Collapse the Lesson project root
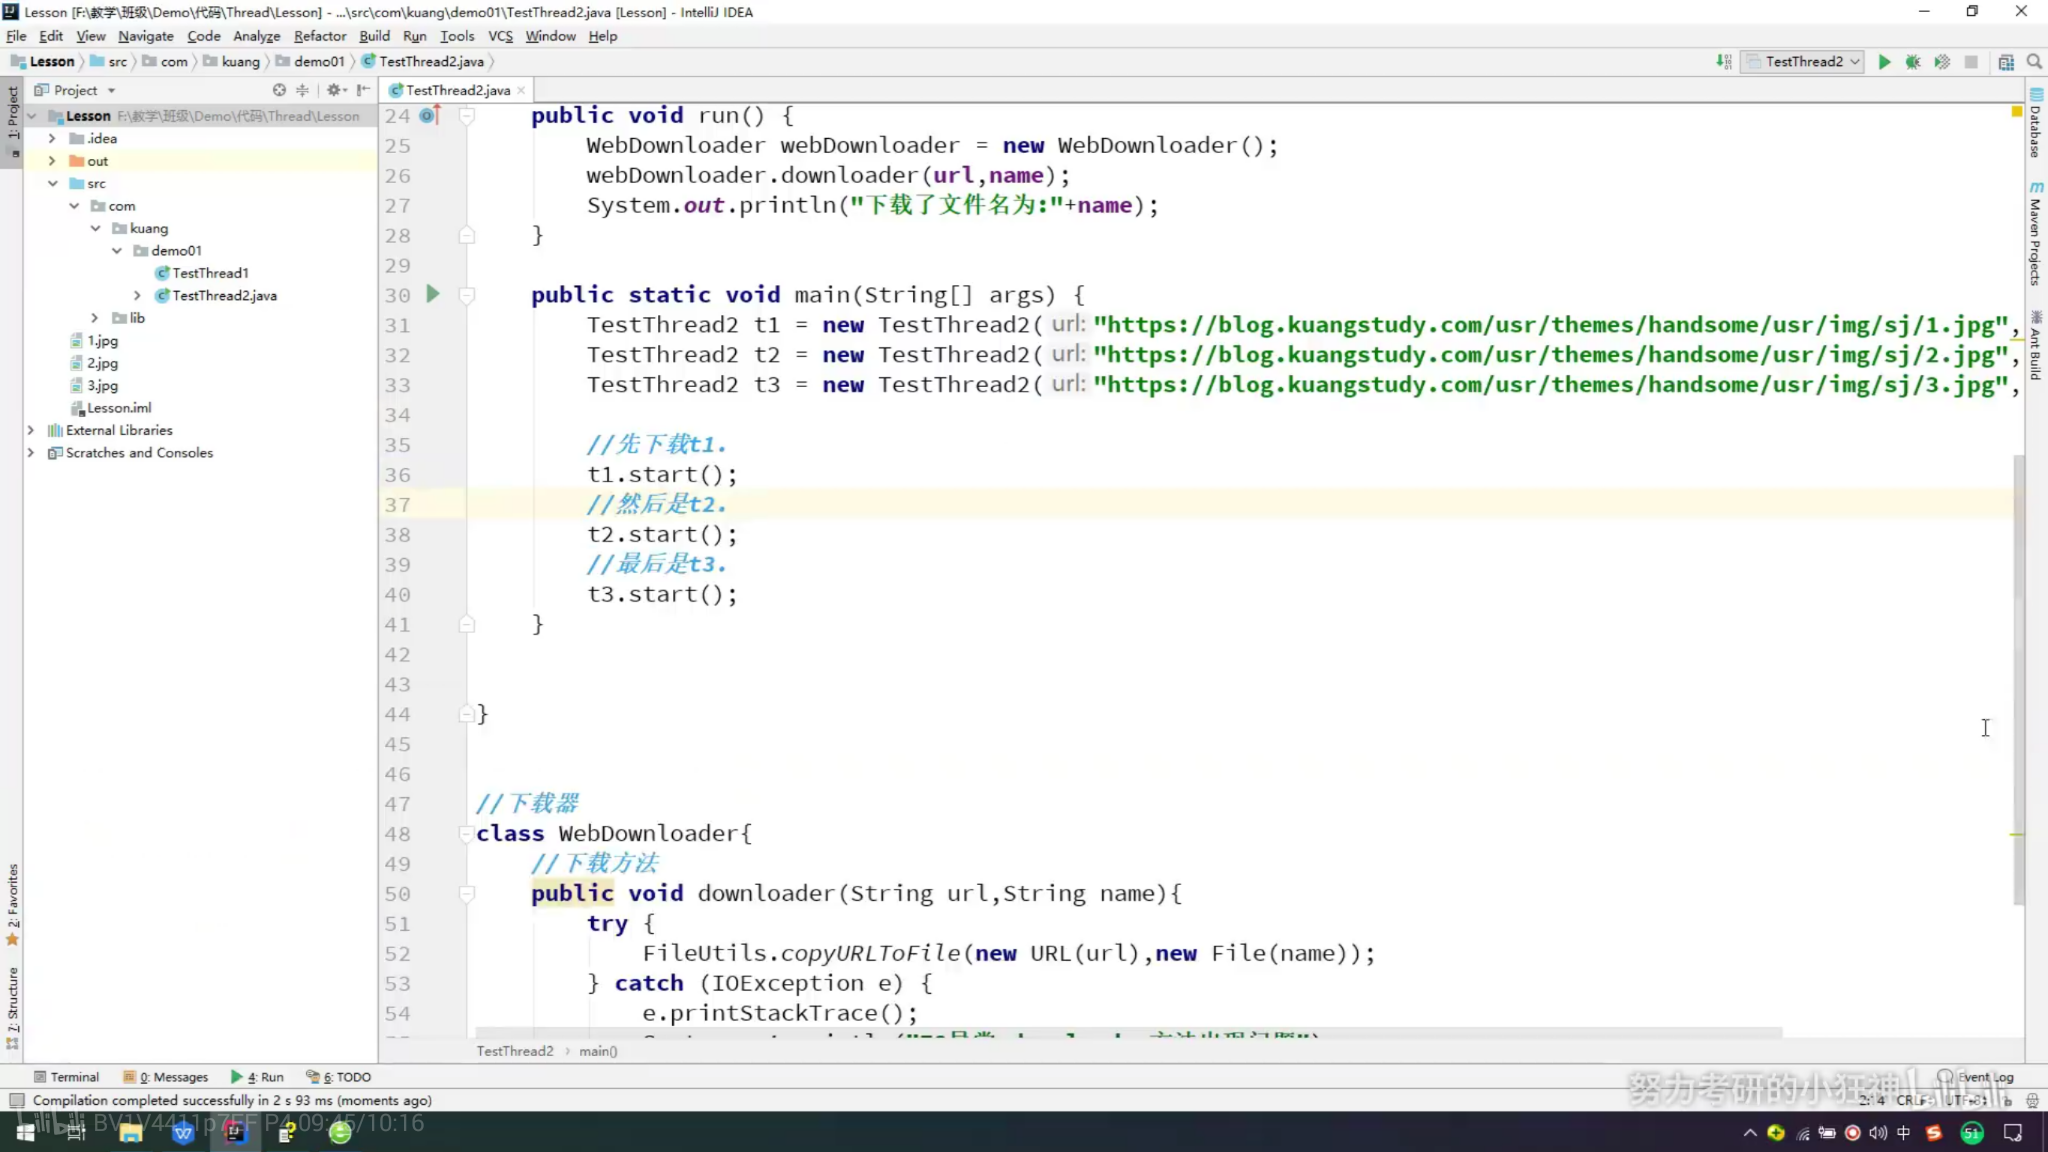Screen dimensions: 2048x1152 [x=31, y=116]
